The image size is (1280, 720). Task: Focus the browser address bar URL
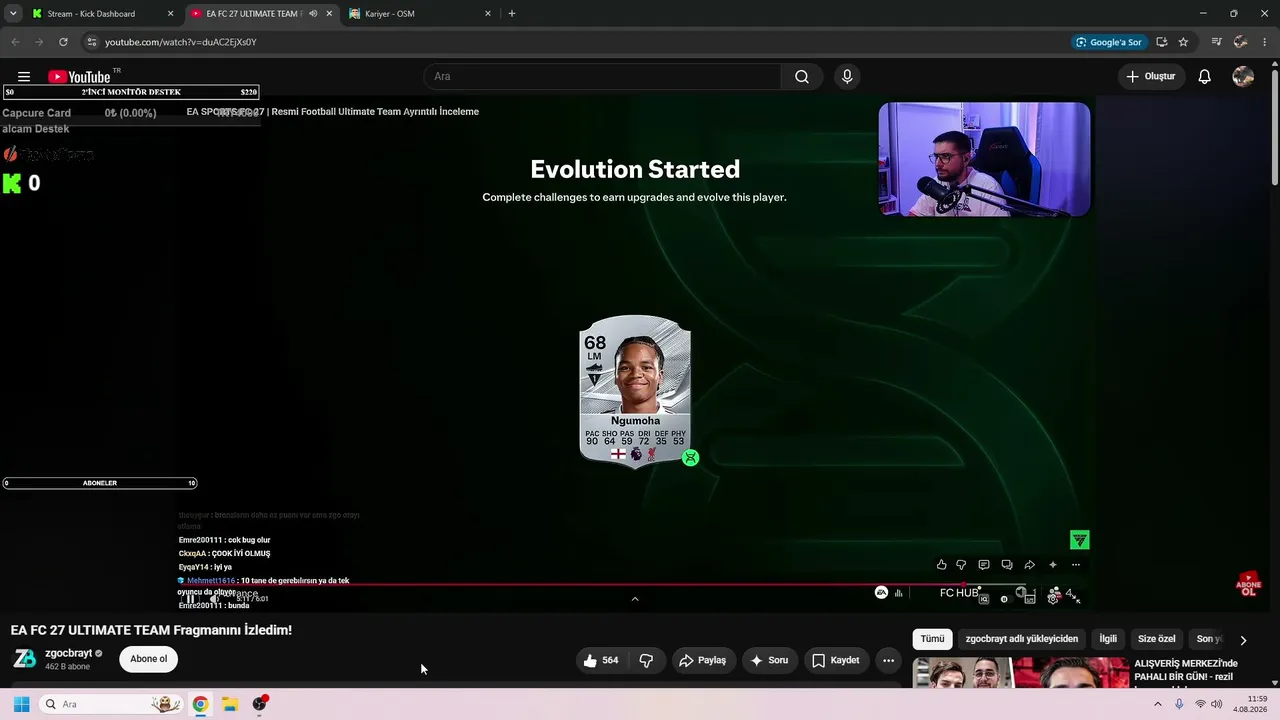tap(181, 42)
